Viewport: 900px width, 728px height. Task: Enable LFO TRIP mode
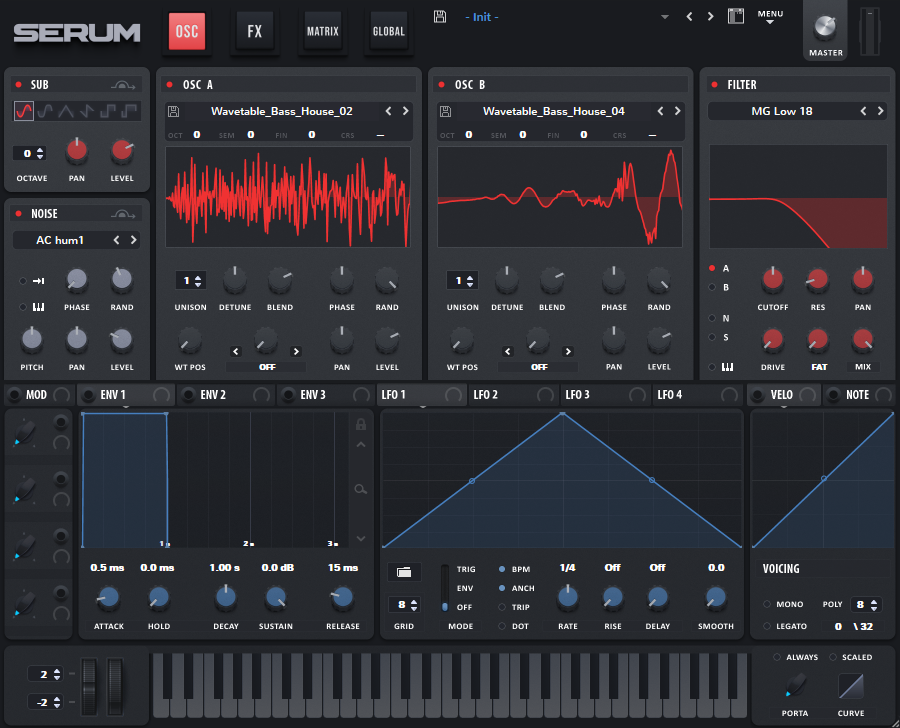point(502,607)
